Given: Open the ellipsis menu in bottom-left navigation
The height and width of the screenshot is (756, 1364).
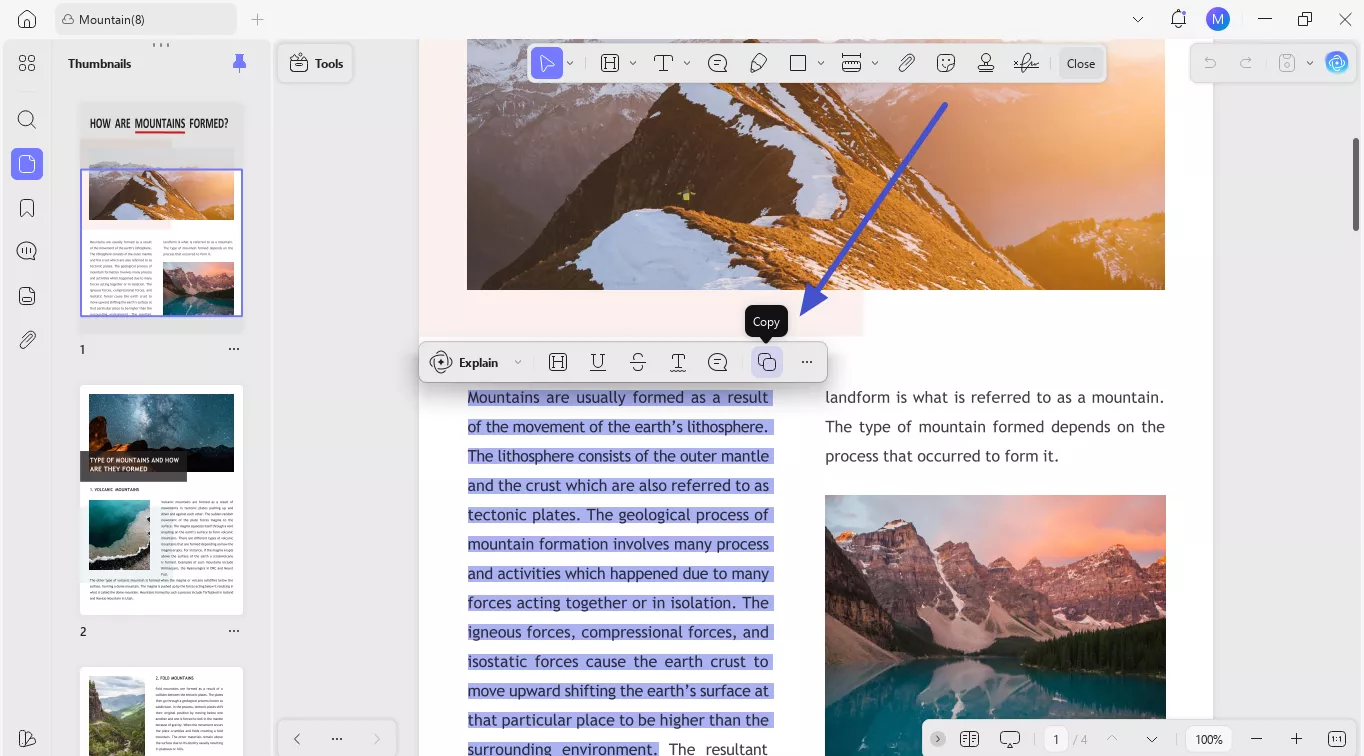Looking at the screenshot, I should [x=337, y=739].
